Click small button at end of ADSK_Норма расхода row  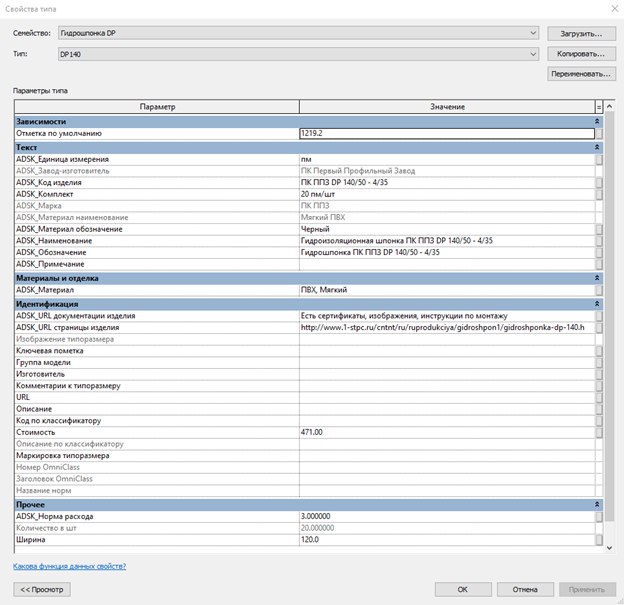coord(599,516)
